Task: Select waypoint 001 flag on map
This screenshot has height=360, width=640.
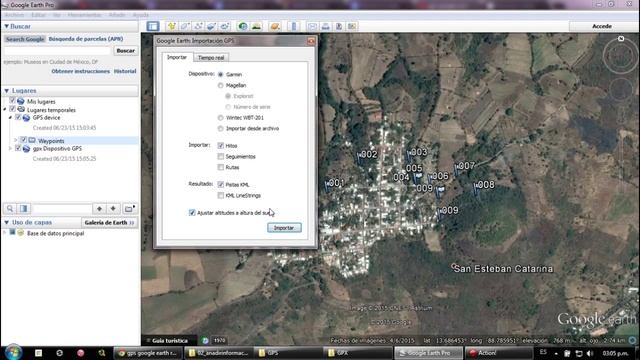Action: click(327, 186)
